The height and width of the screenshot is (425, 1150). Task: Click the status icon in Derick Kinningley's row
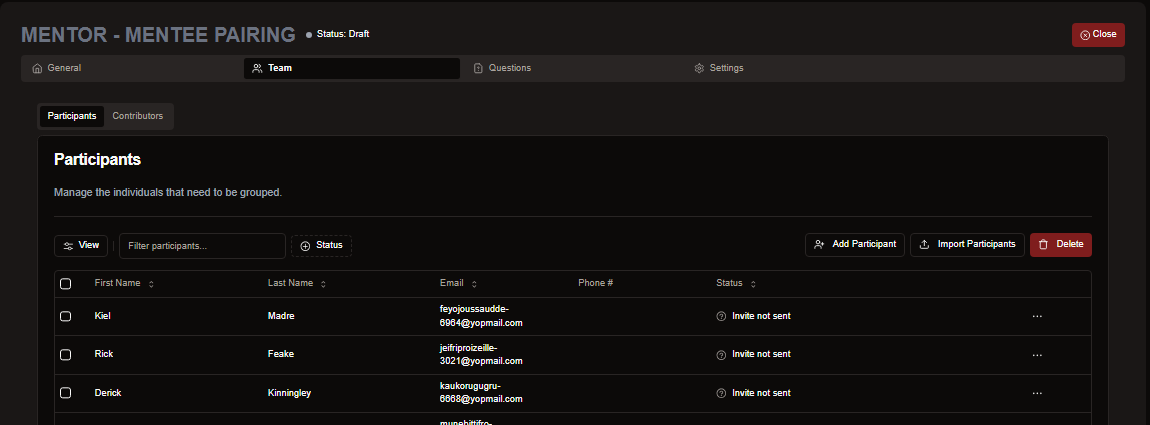721,393
